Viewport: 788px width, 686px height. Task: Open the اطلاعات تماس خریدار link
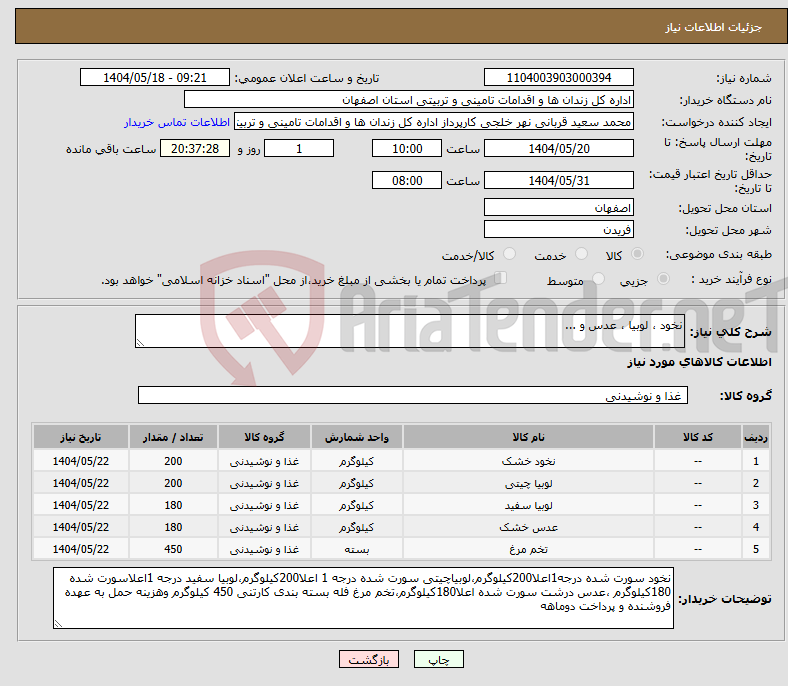coord(177,122)
